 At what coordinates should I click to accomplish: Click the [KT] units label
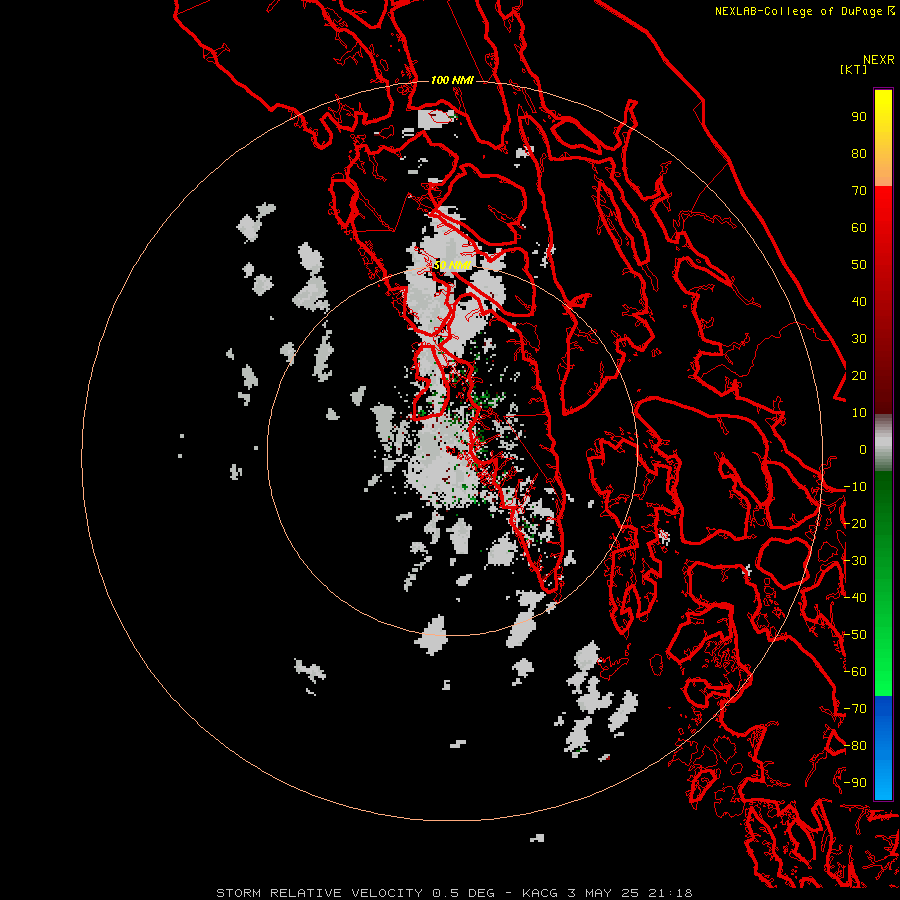point(854,69)
